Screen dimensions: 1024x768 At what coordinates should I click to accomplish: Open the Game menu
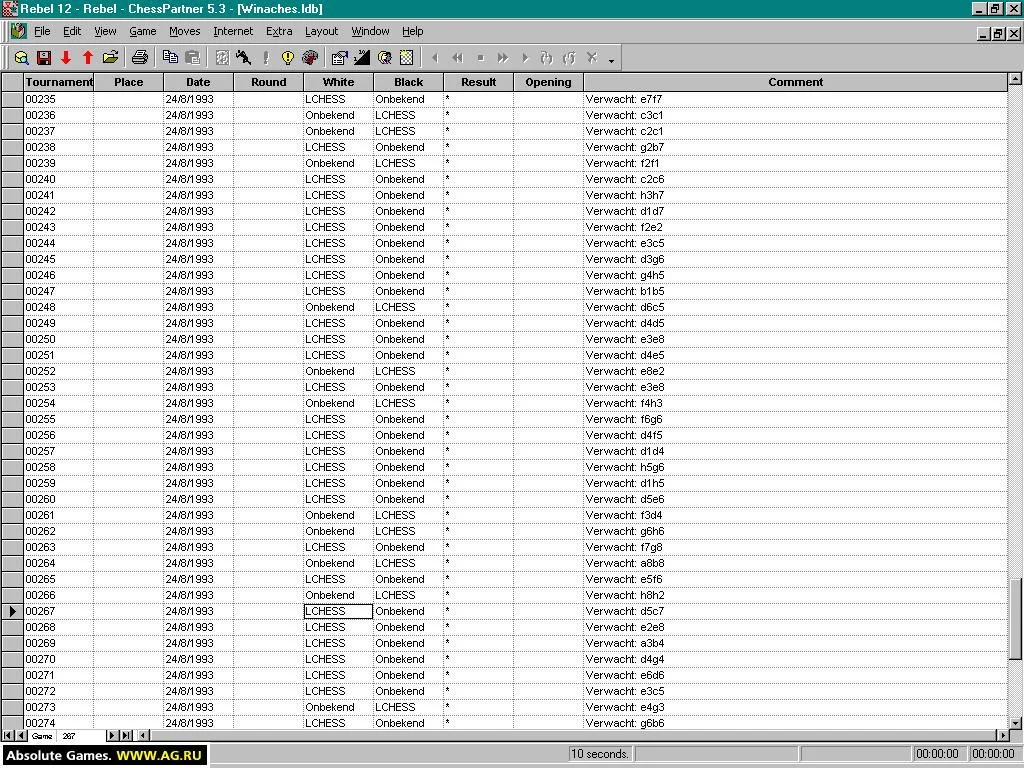[142, 31]
